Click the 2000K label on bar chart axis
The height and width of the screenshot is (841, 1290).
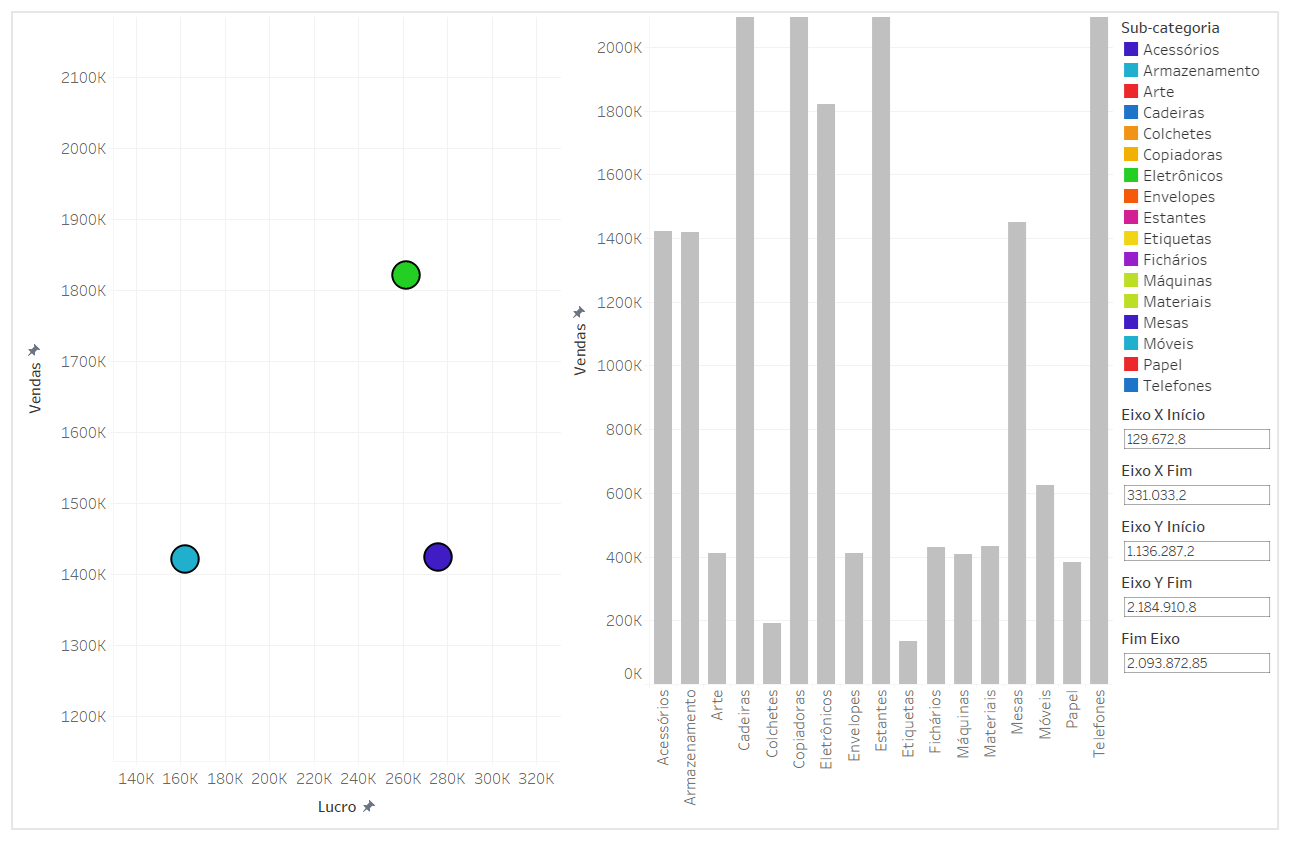click(620, 47)
